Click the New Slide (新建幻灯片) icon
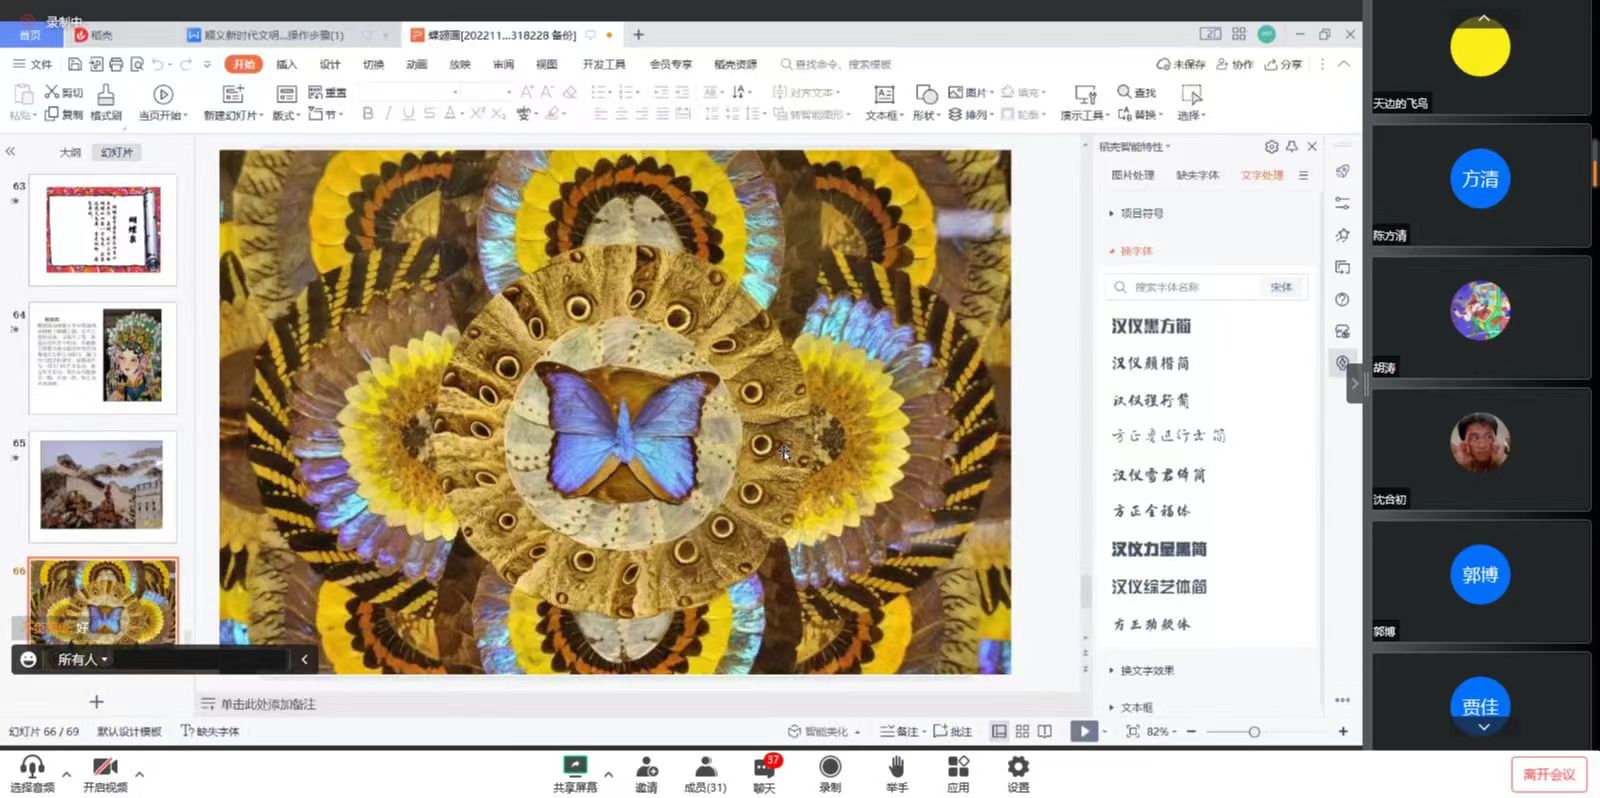Viewport: 1600px width, 798px height. click(233, 95)
